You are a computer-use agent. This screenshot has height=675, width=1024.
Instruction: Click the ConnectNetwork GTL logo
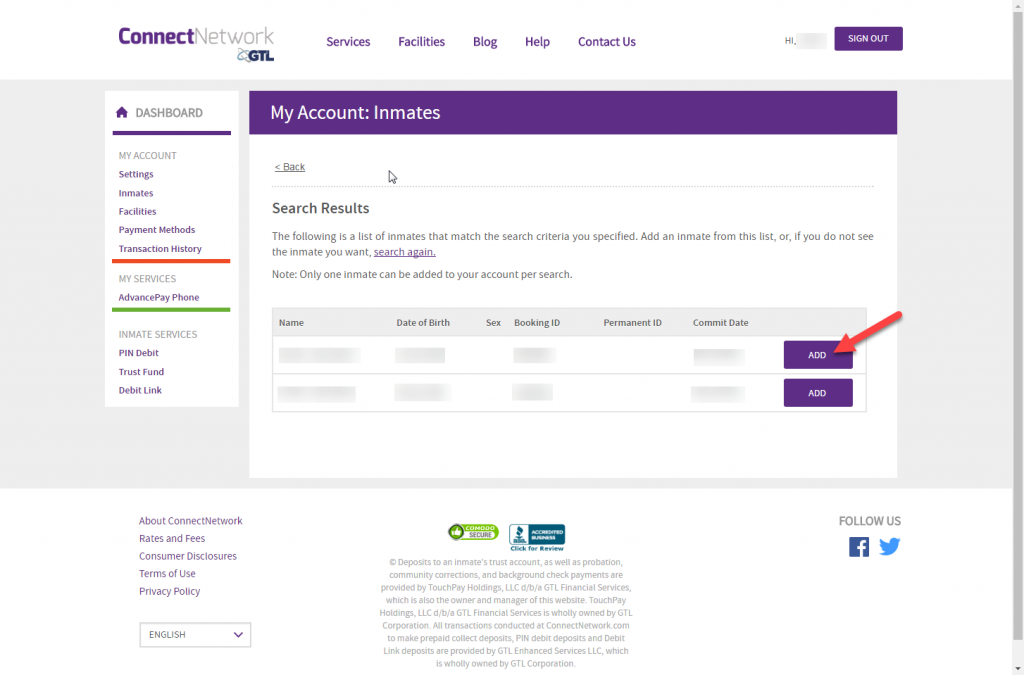[196, 44]
